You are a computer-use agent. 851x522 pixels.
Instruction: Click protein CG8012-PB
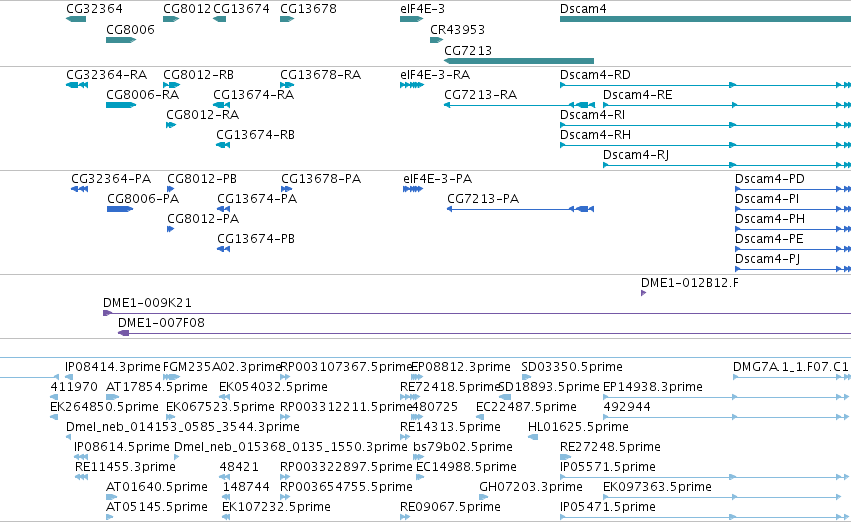coord(202,179)
